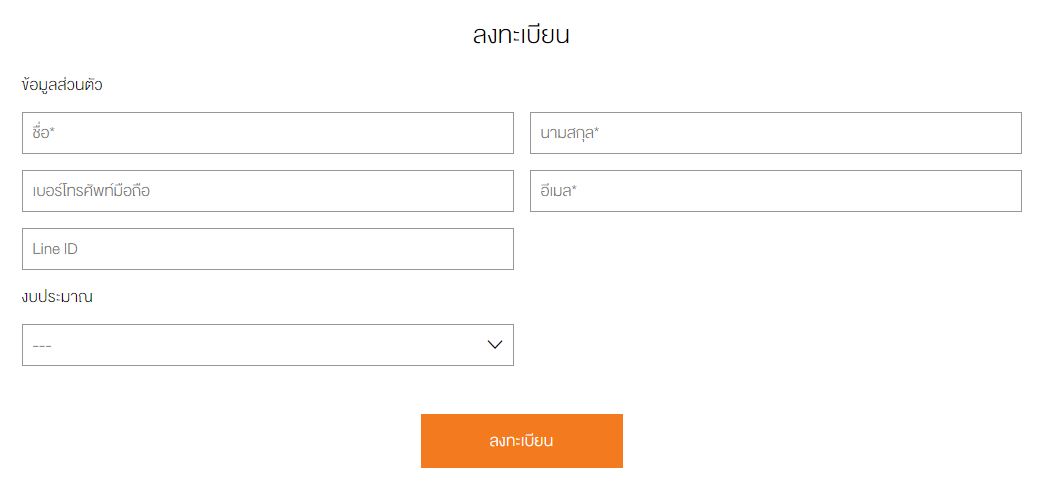The height and width of the screenshot is (486, 1043).
Task: Select the '---' placeholder in budget combo
Action: (42, 346)
